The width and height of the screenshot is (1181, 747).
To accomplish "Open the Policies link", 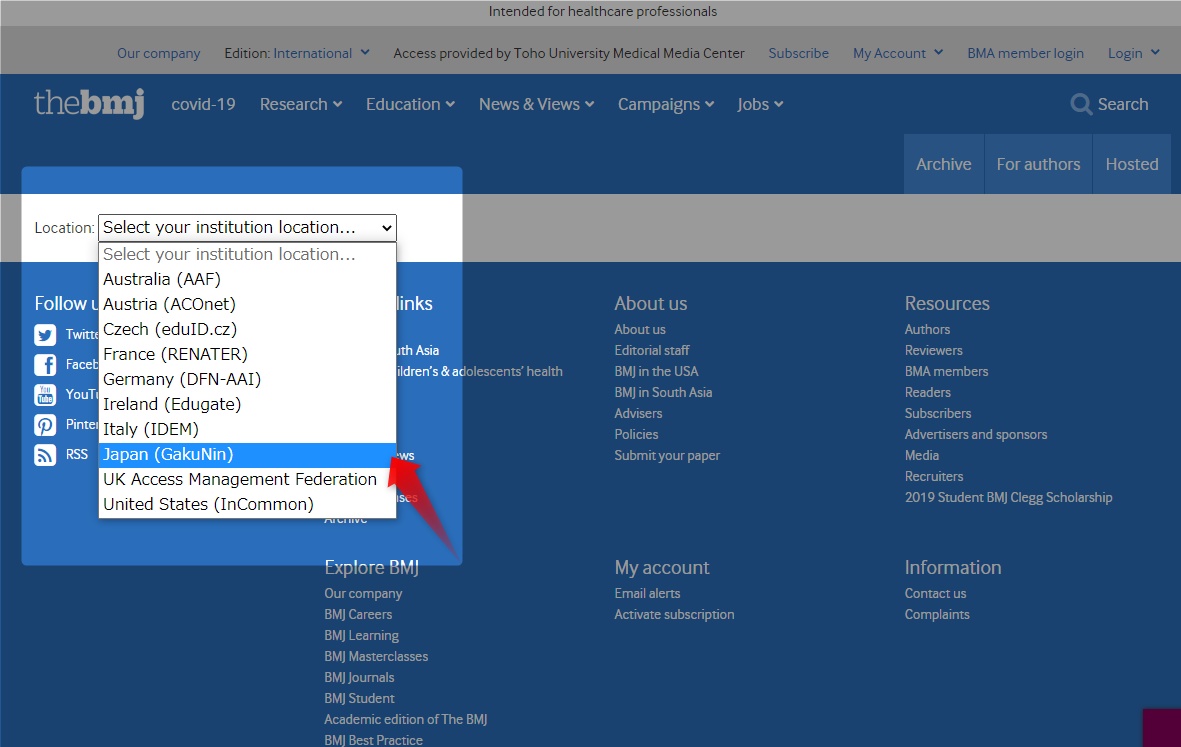I will 636,434.
